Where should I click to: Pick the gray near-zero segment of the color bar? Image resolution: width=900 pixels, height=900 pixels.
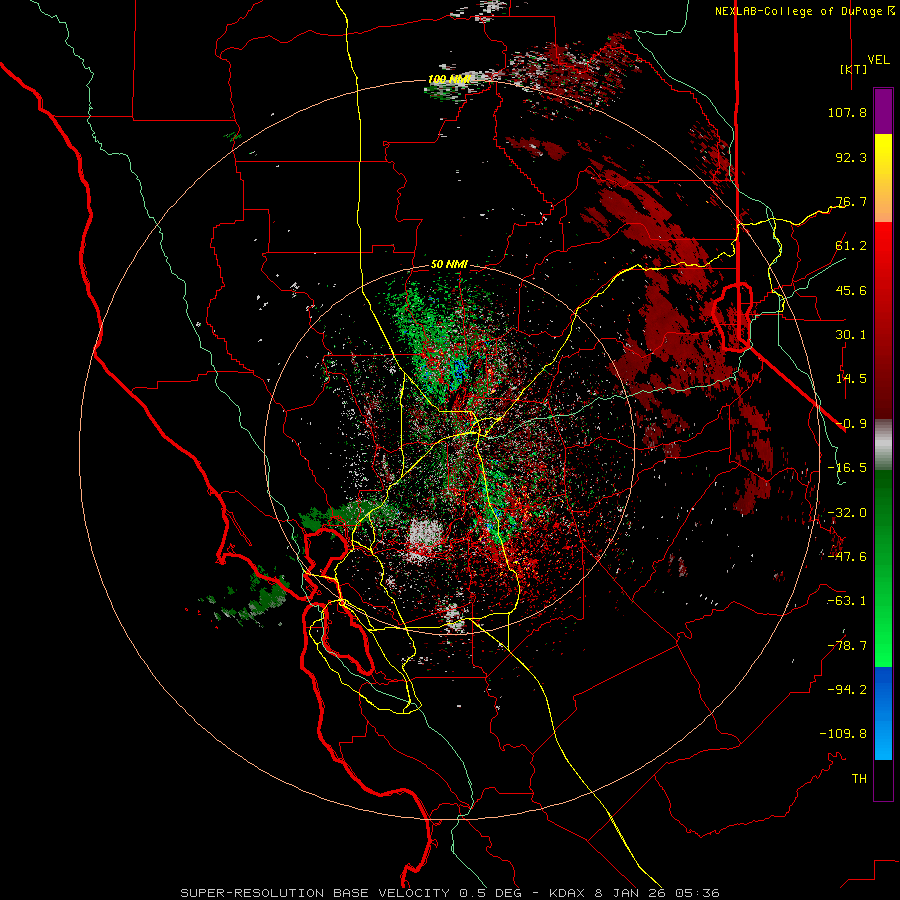(x=883, y=445)
